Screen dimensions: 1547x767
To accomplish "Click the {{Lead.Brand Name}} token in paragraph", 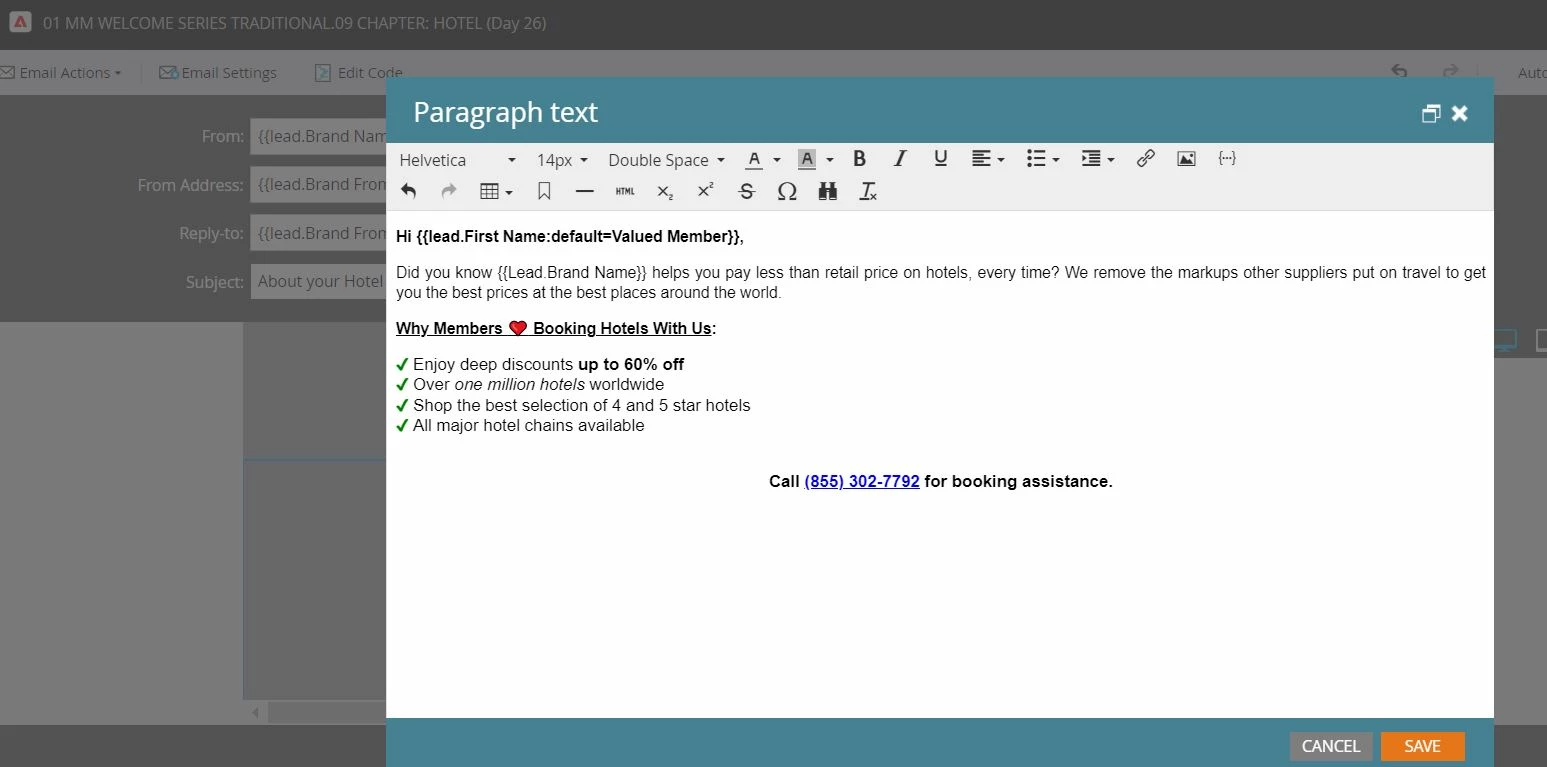I will 572,272.
